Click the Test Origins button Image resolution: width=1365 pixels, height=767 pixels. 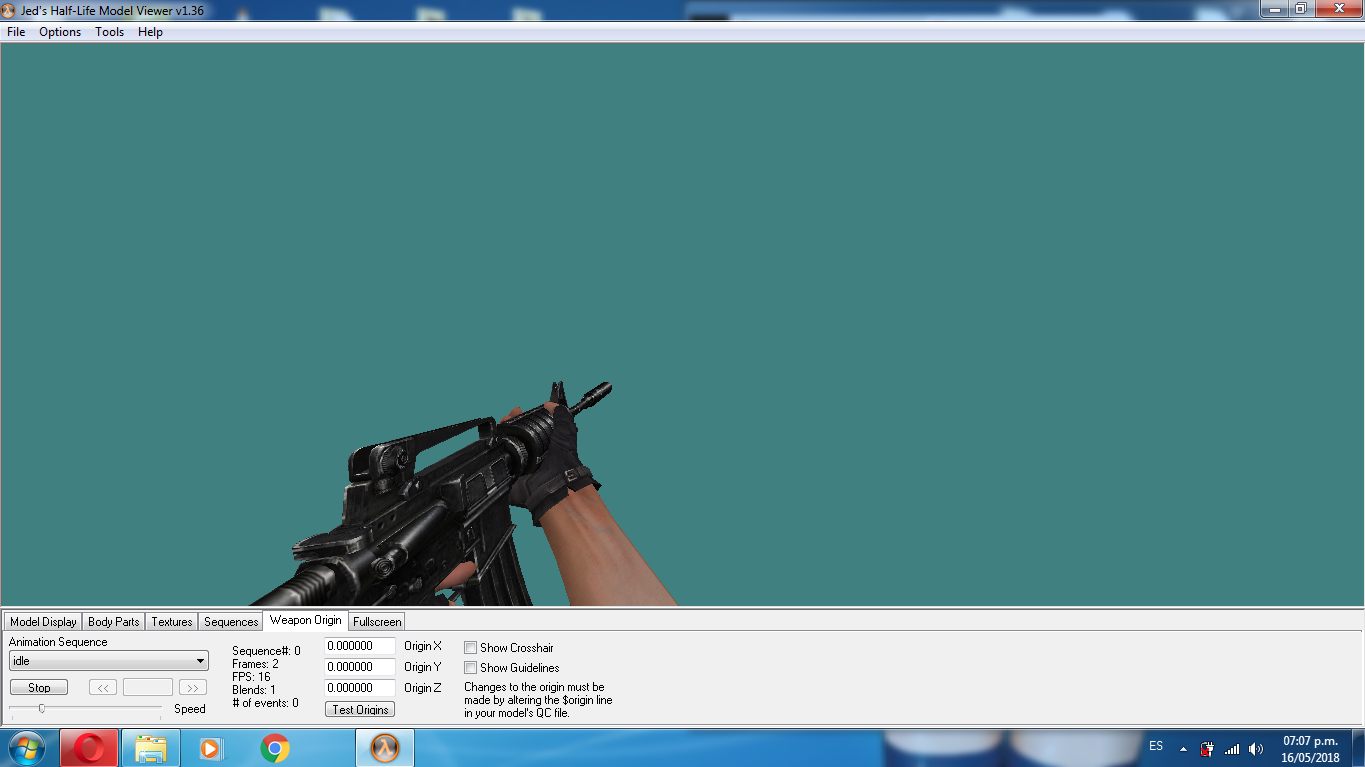click(360, 710)
